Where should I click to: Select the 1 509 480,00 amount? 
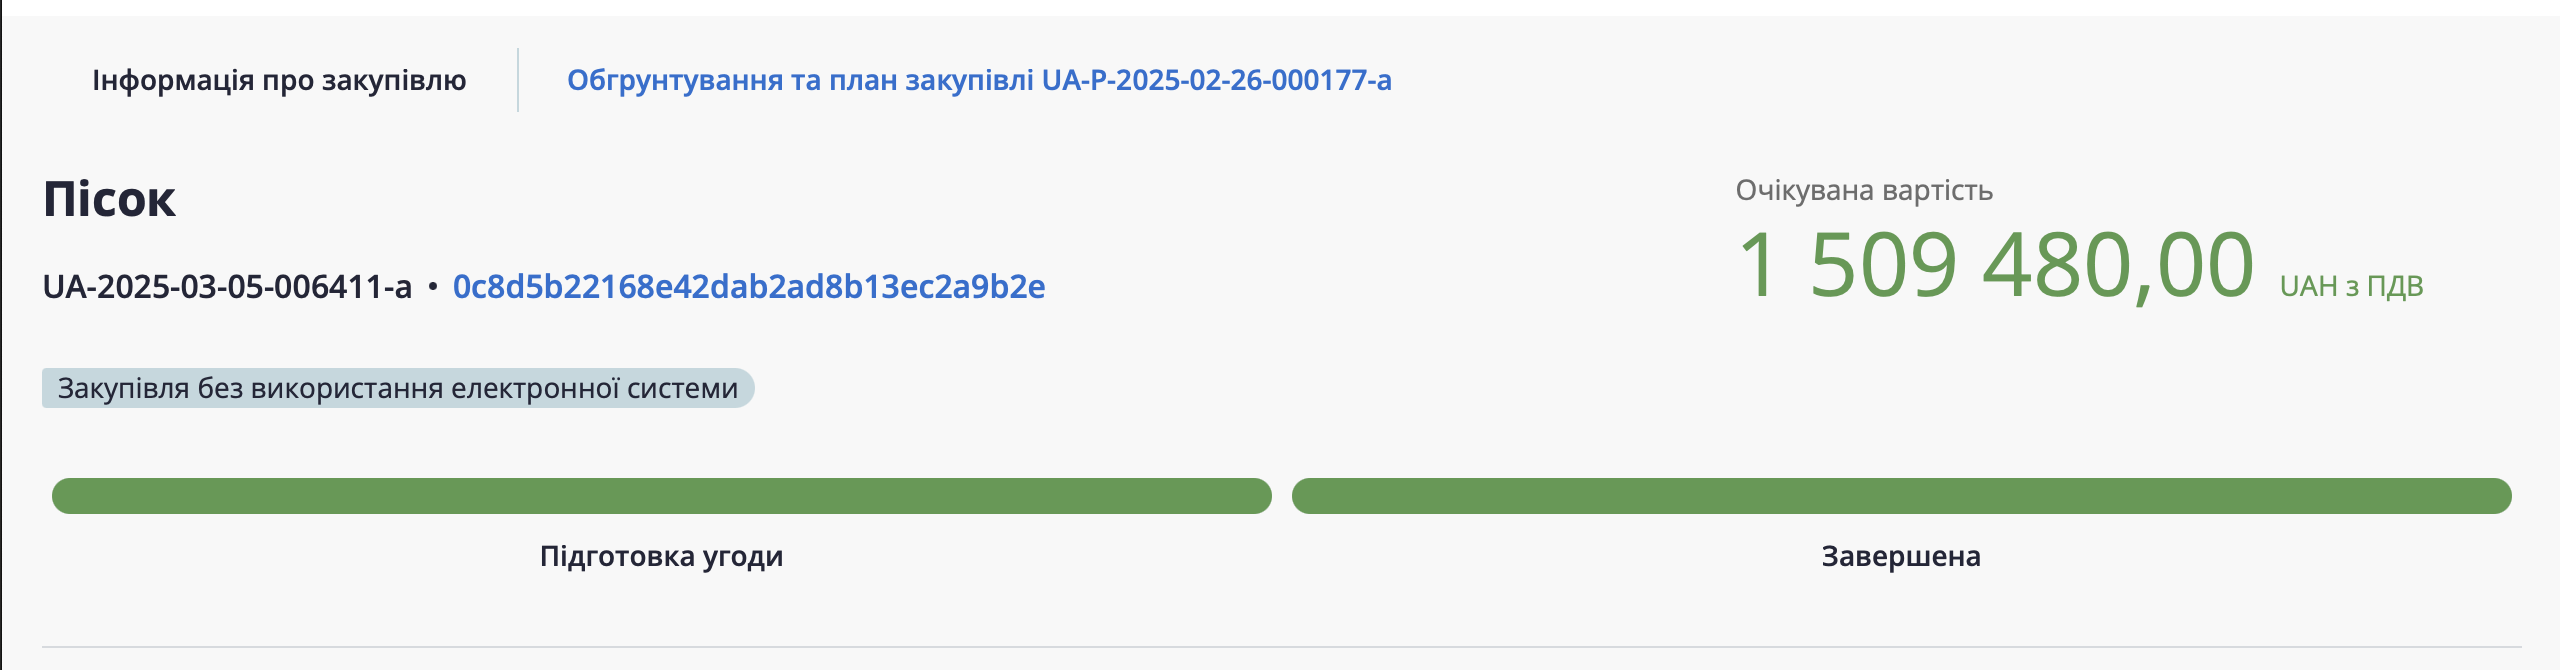coord(1995,265)
